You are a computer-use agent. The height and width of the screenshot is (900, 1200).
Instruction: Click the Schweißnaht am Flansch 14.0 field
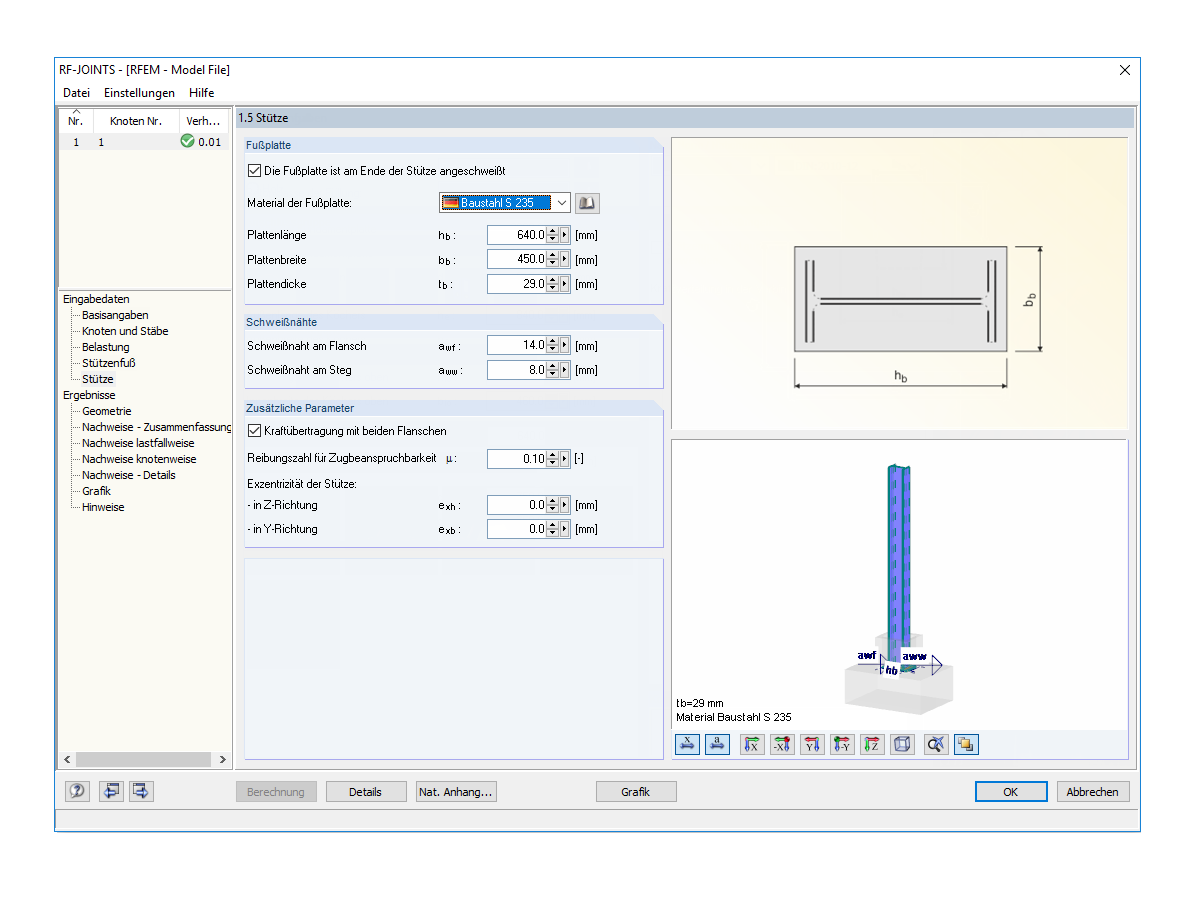[x=517, y=345]
